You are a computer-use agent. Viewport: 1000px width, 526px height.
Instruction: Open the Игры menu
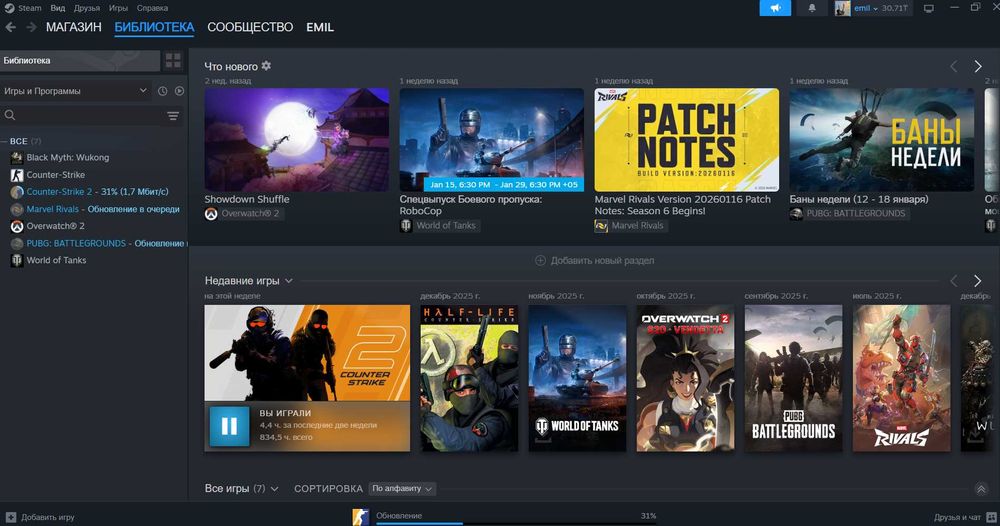[x=118, y=8]
